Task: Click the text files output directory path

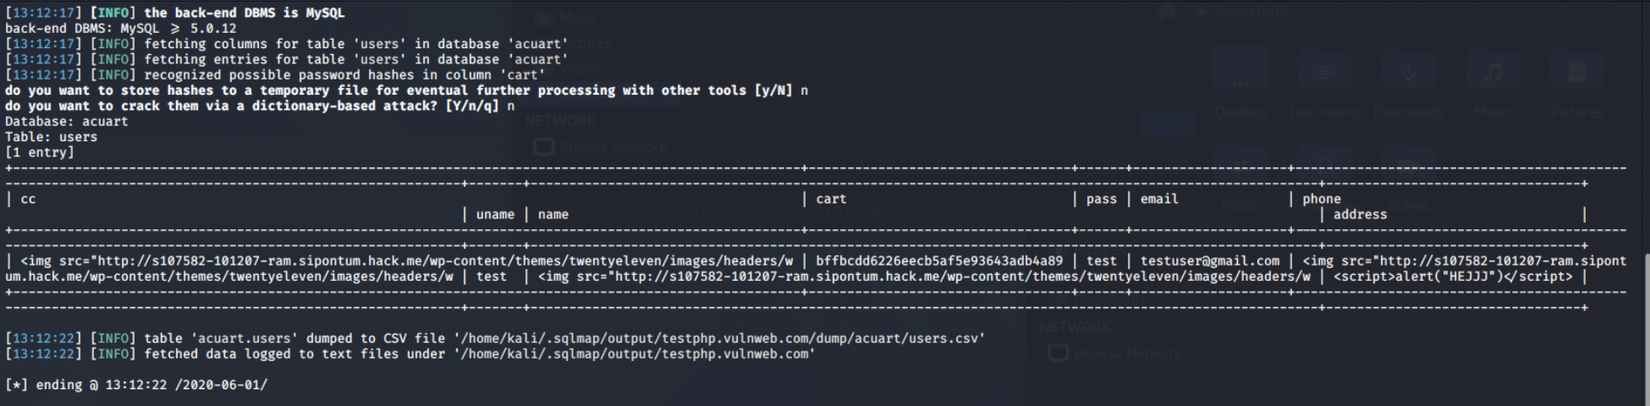Action: coord(635,354)
